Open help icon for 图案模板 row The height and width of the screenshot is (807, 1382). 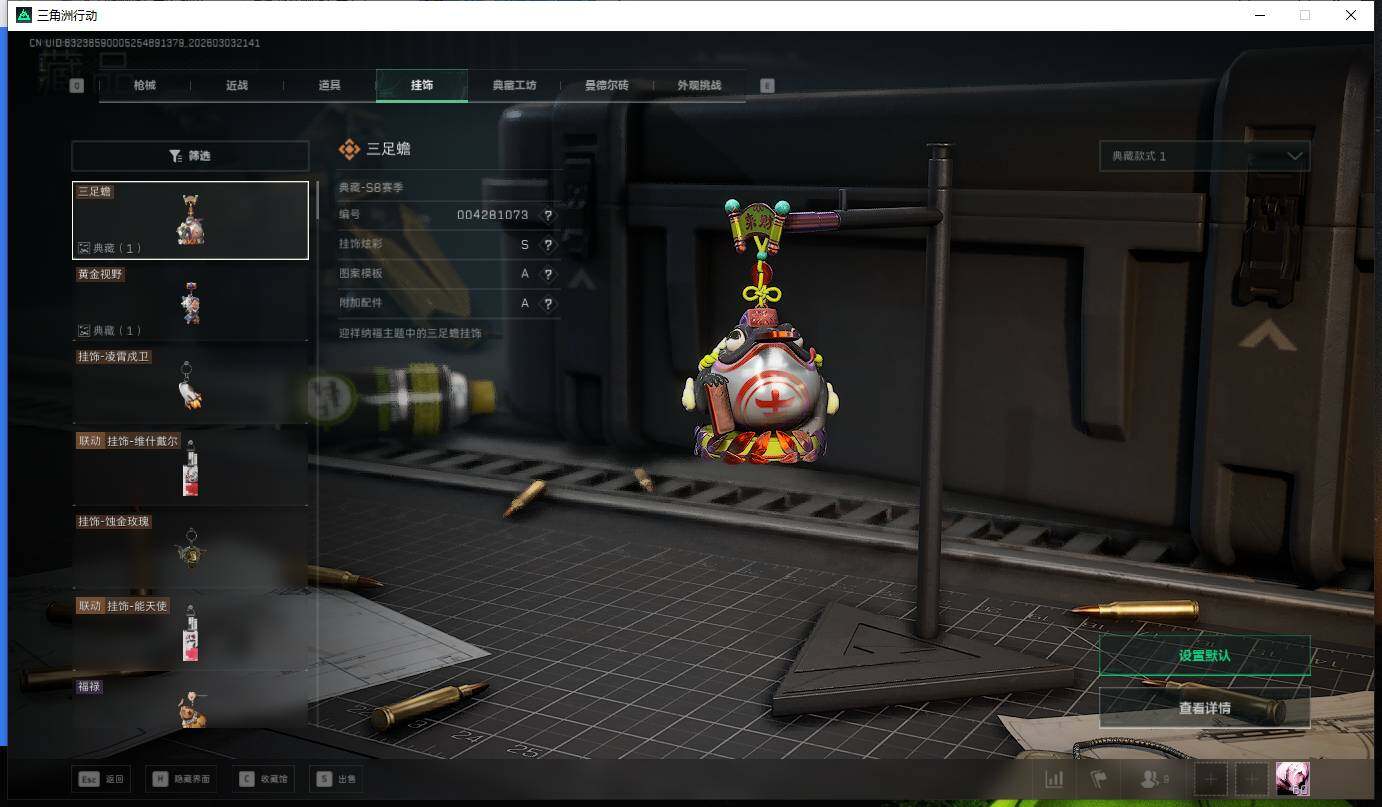pos(547,274)
